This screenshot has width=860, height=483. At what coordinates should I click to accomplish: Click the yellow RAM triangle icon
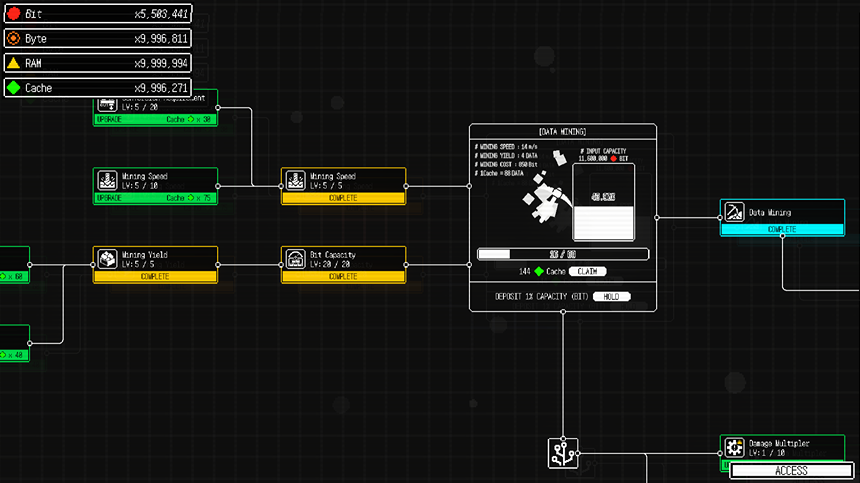[x=14, y=63]
